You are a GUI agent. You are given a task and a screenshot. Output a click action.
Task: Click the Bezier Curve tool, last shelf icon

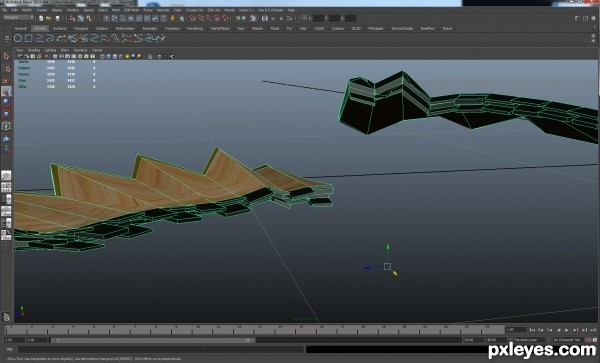[160, 38]
